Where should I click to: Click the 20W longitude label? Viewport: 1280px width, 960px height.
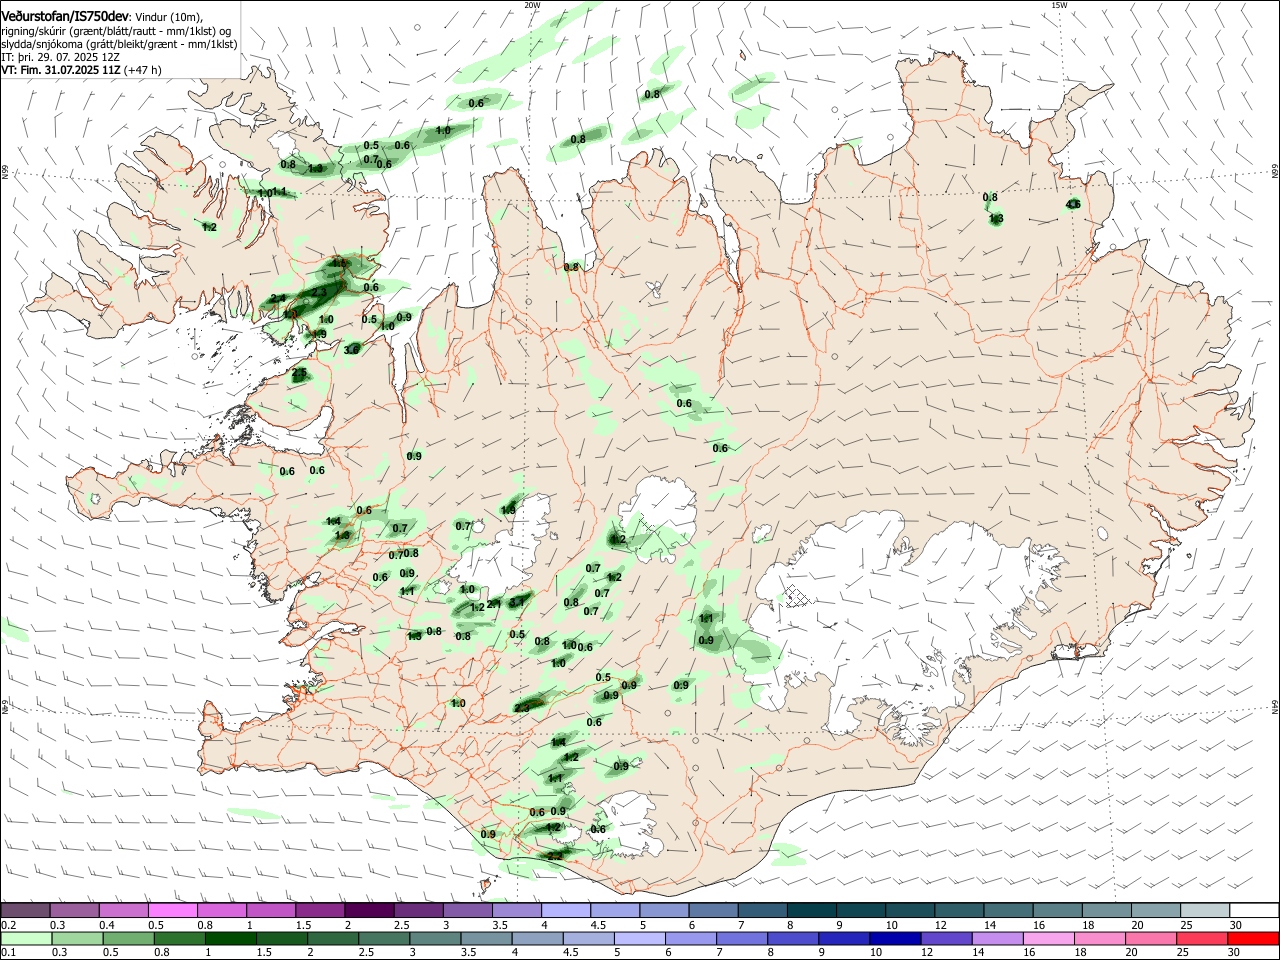tap(532, 5)
